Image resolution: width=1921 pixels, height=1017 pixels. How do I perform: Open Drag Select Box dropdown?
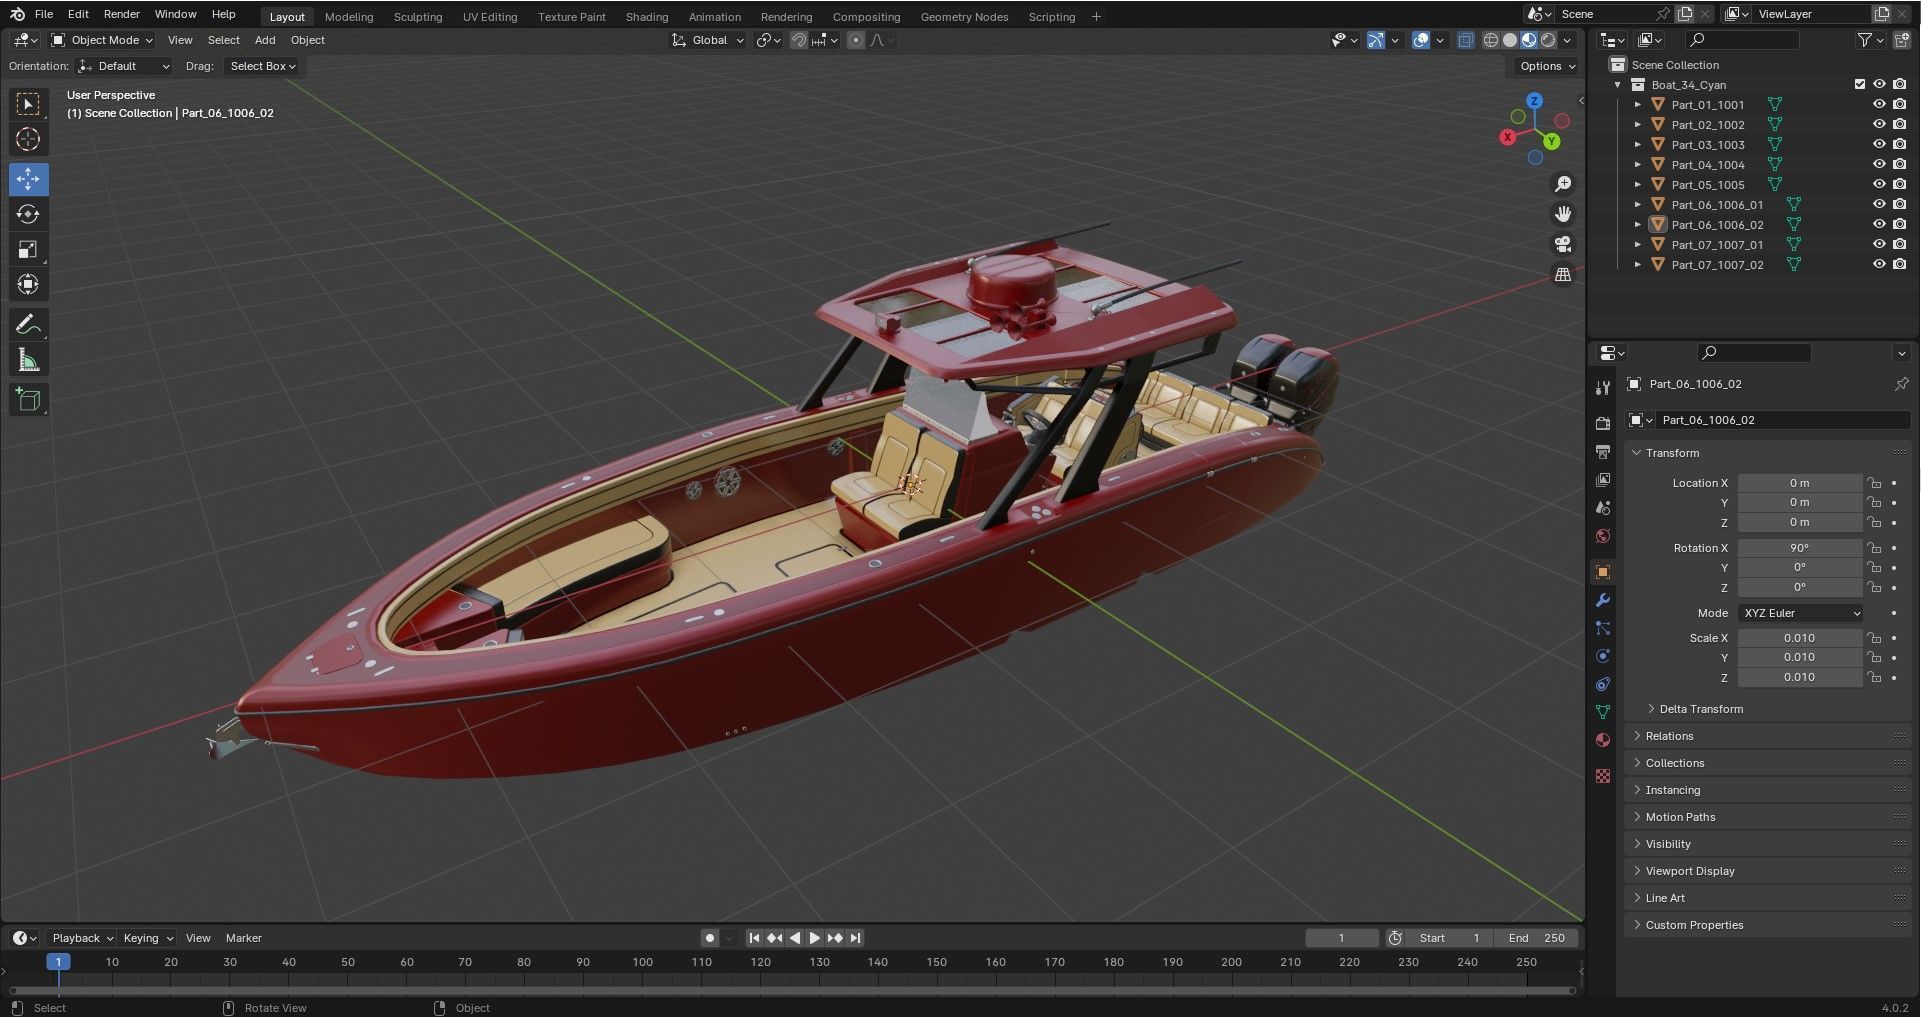[262, 66]
